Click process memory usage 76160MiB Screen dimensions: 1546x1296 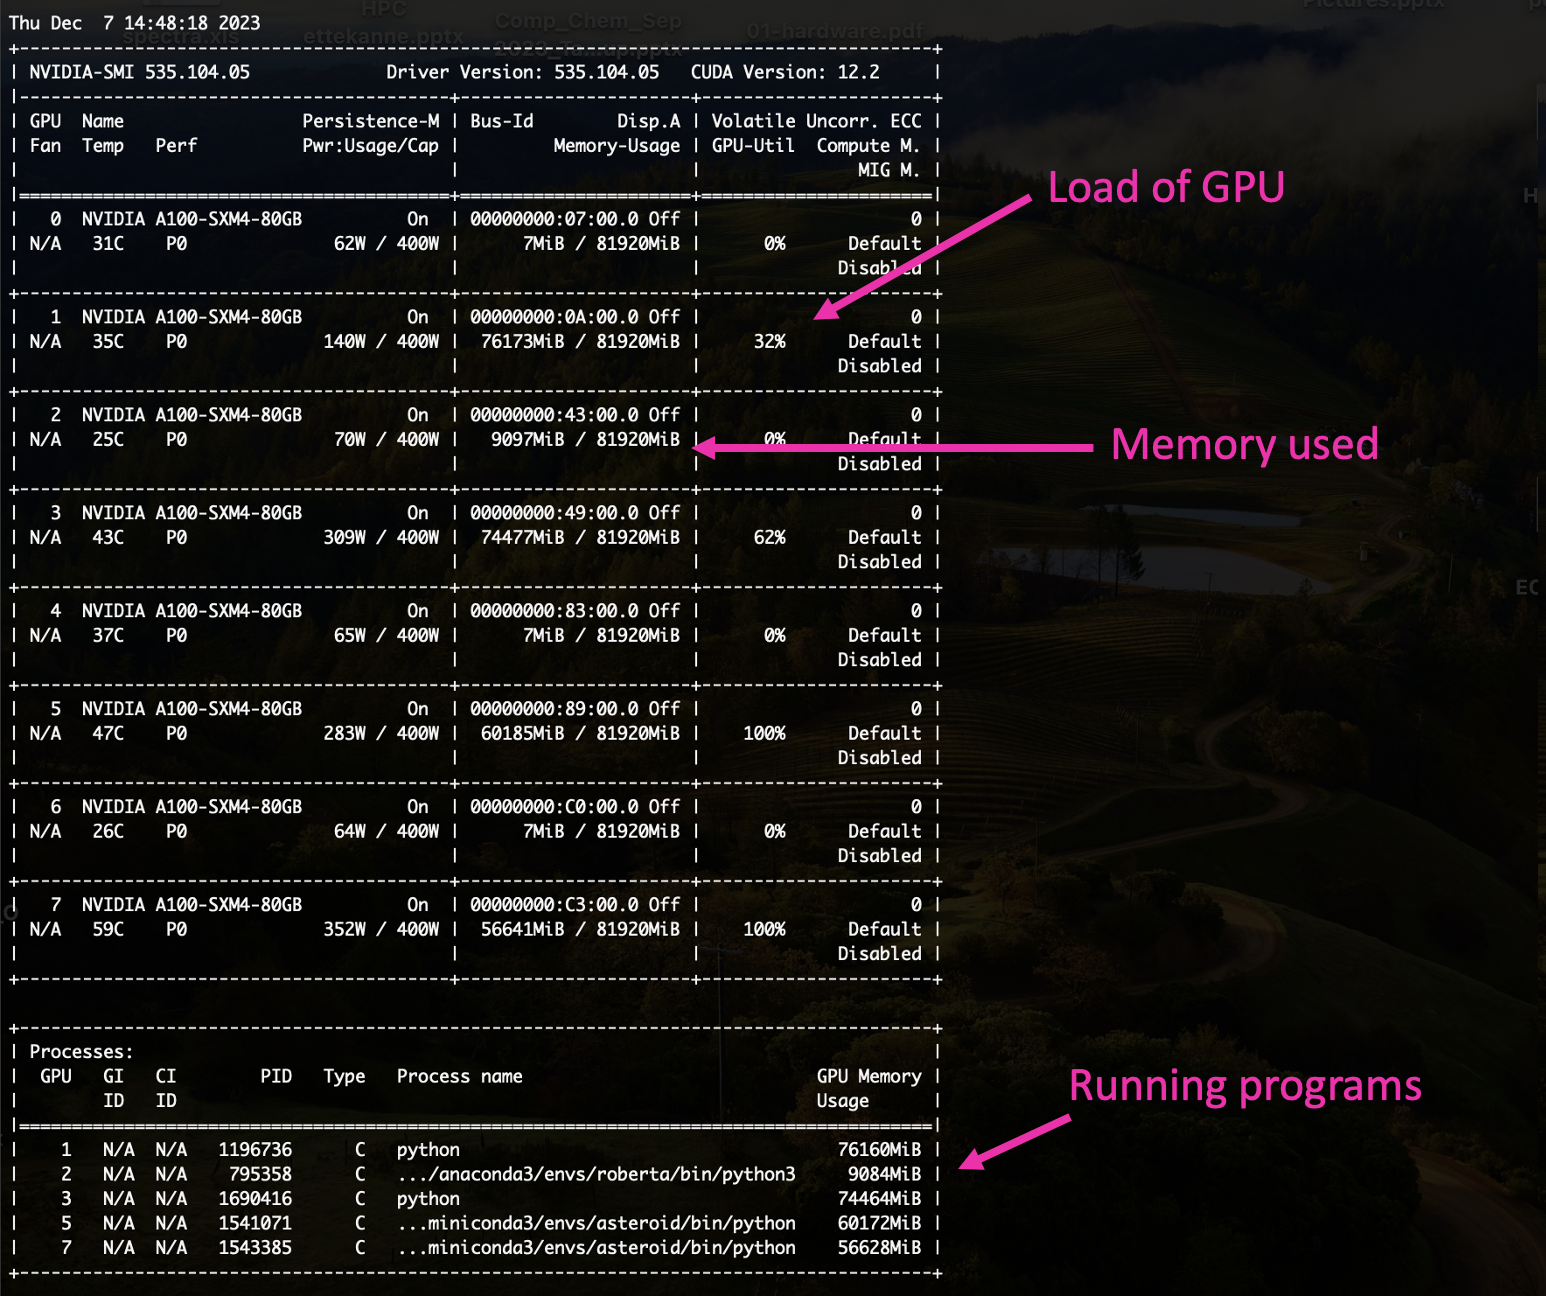pos(879,1150)
